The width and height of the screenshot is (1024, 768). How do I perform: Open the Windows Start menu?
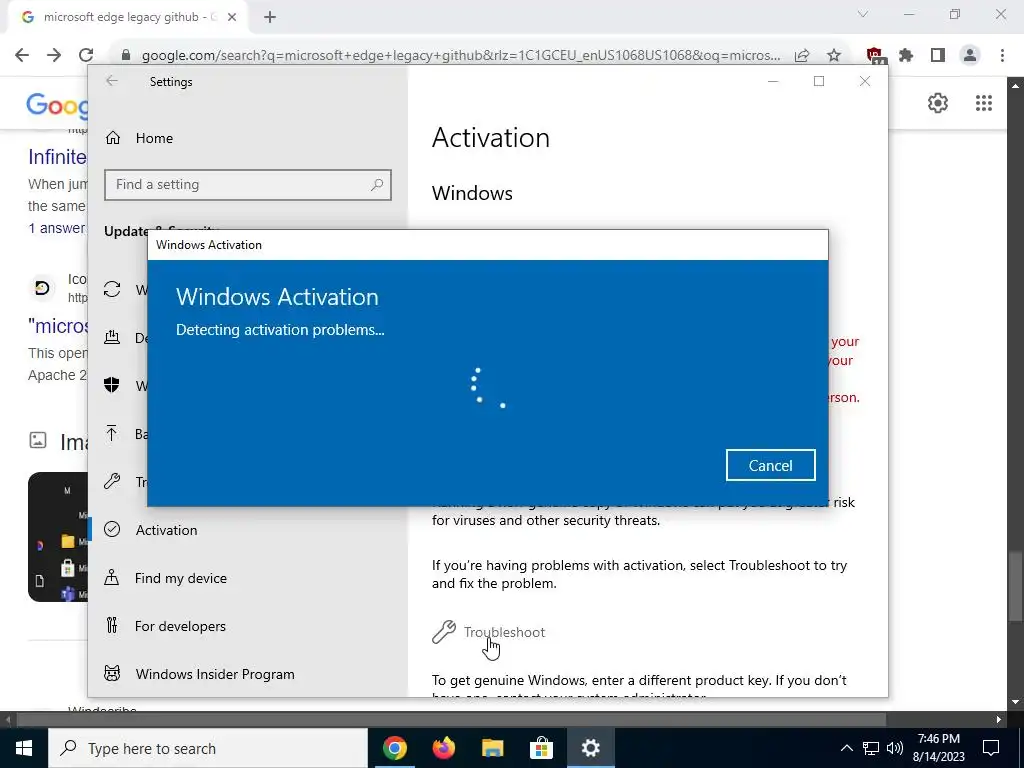tap(24, 748)
